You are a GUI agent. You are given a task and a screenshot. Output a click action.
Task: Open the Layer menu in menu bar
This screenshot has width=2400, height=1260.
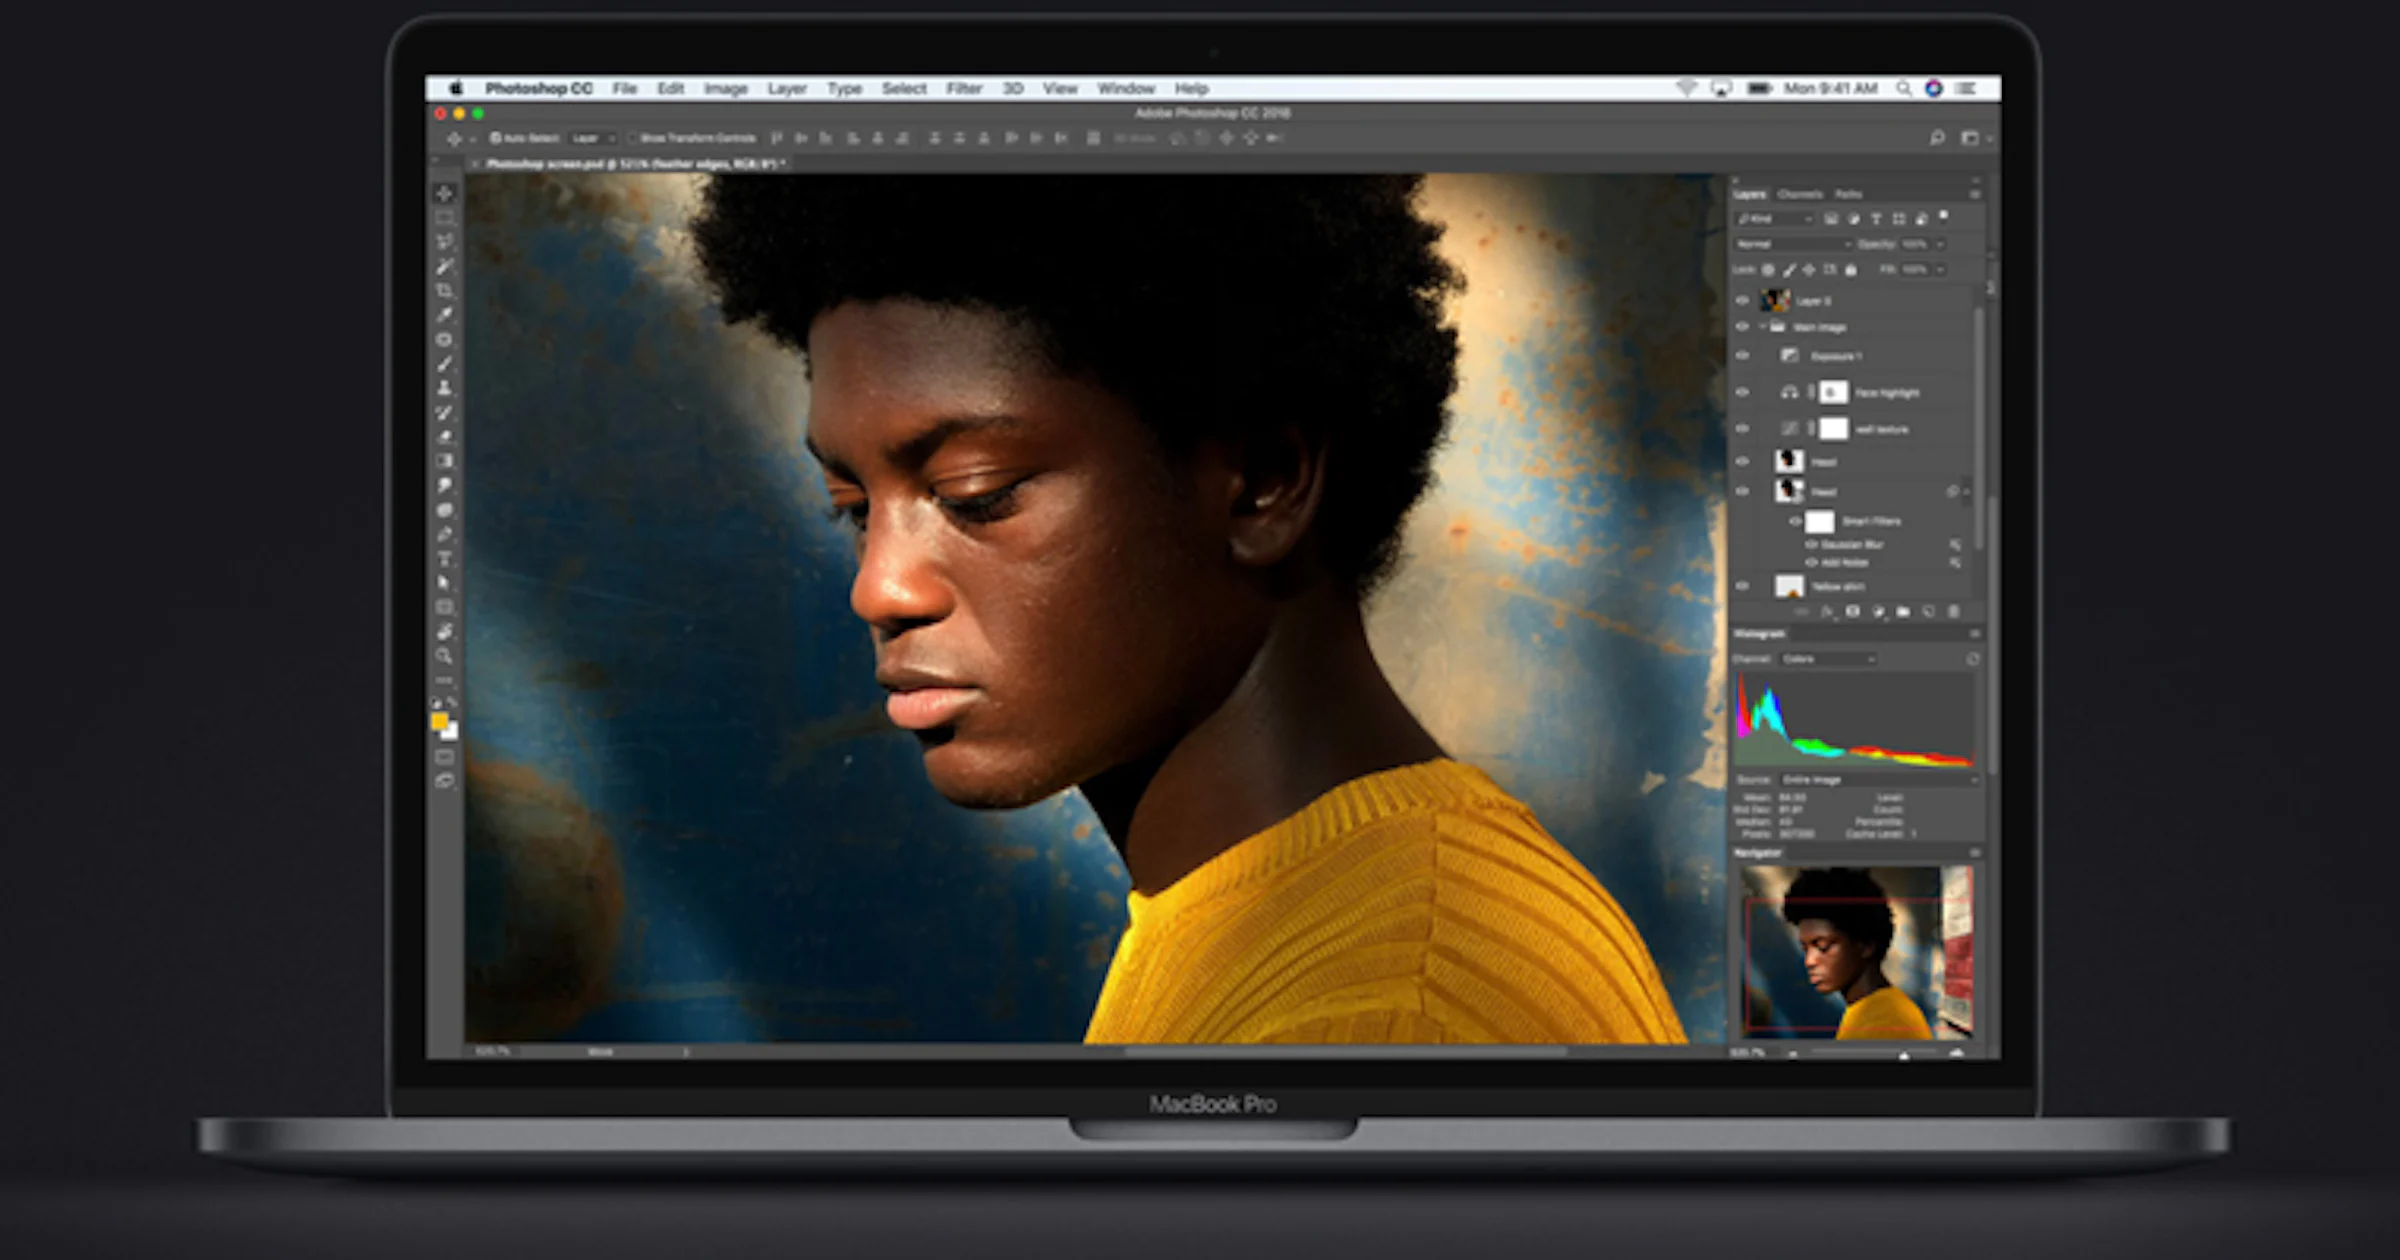[787, 88]
